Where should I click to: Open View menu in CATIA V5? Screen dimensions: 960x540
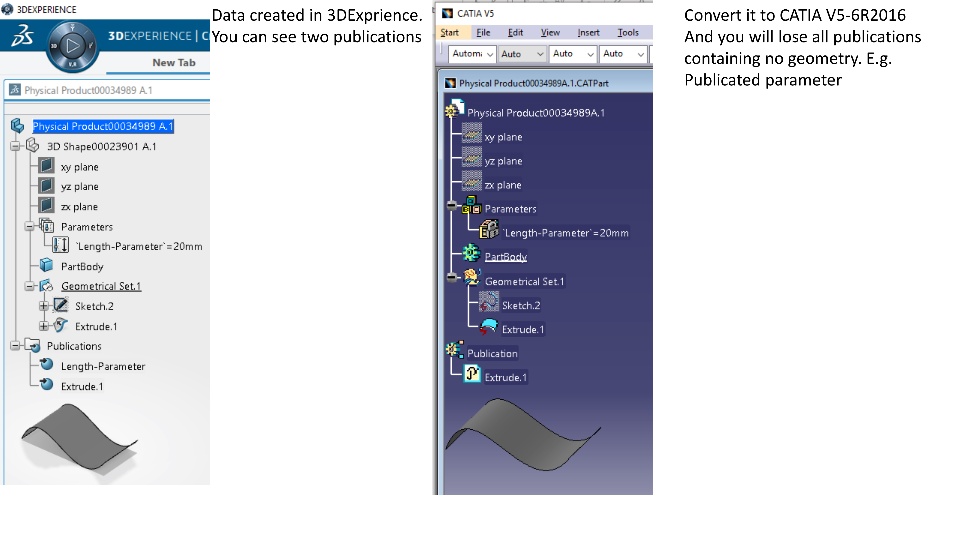tap(550, 32)
